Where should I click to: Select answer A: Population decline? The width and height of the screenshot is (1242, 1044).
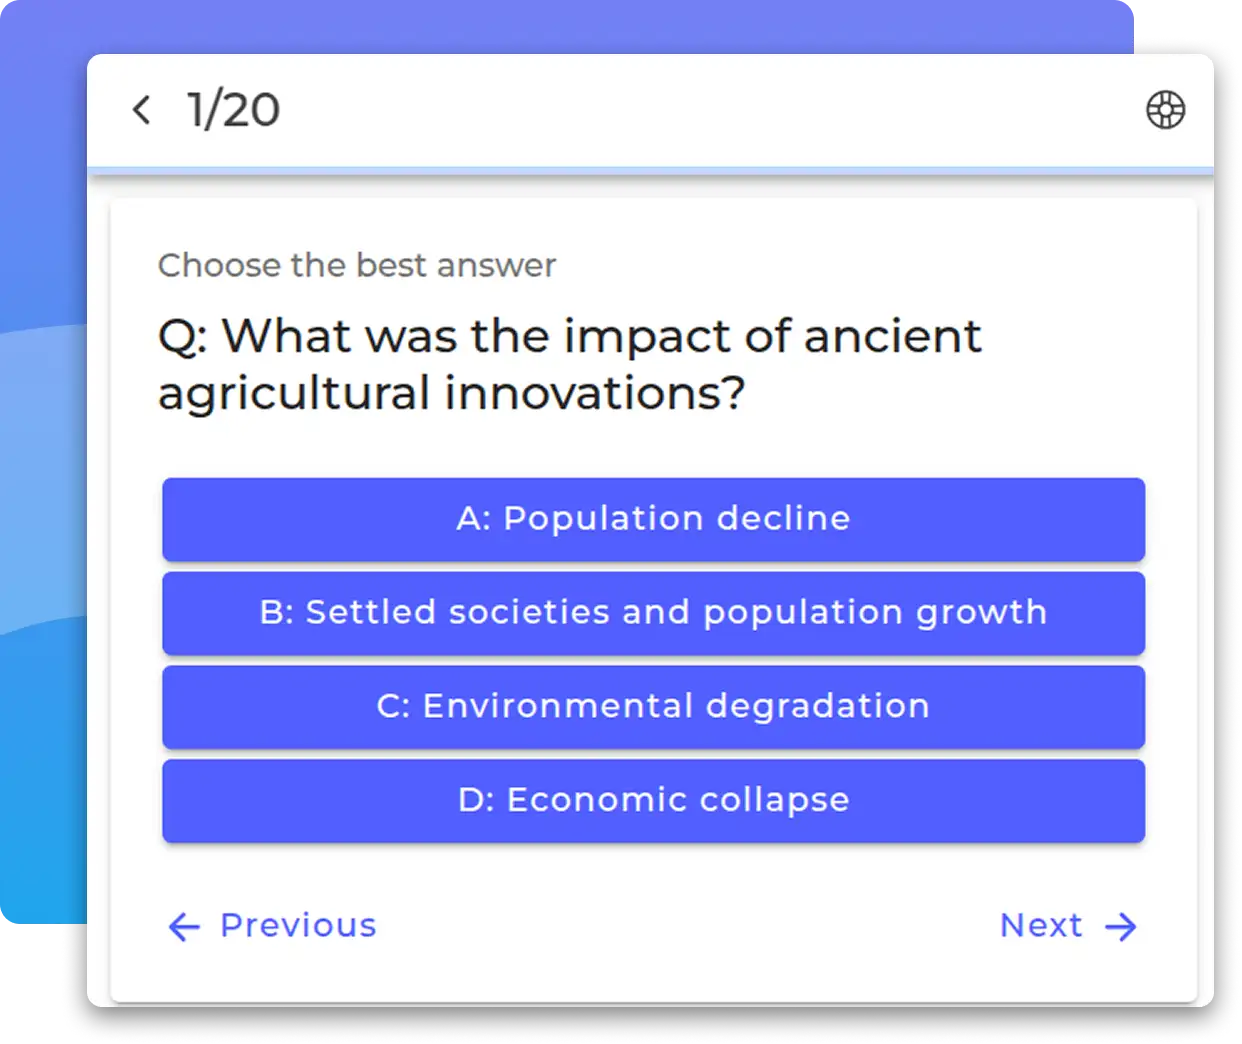(x=653, y=519)
